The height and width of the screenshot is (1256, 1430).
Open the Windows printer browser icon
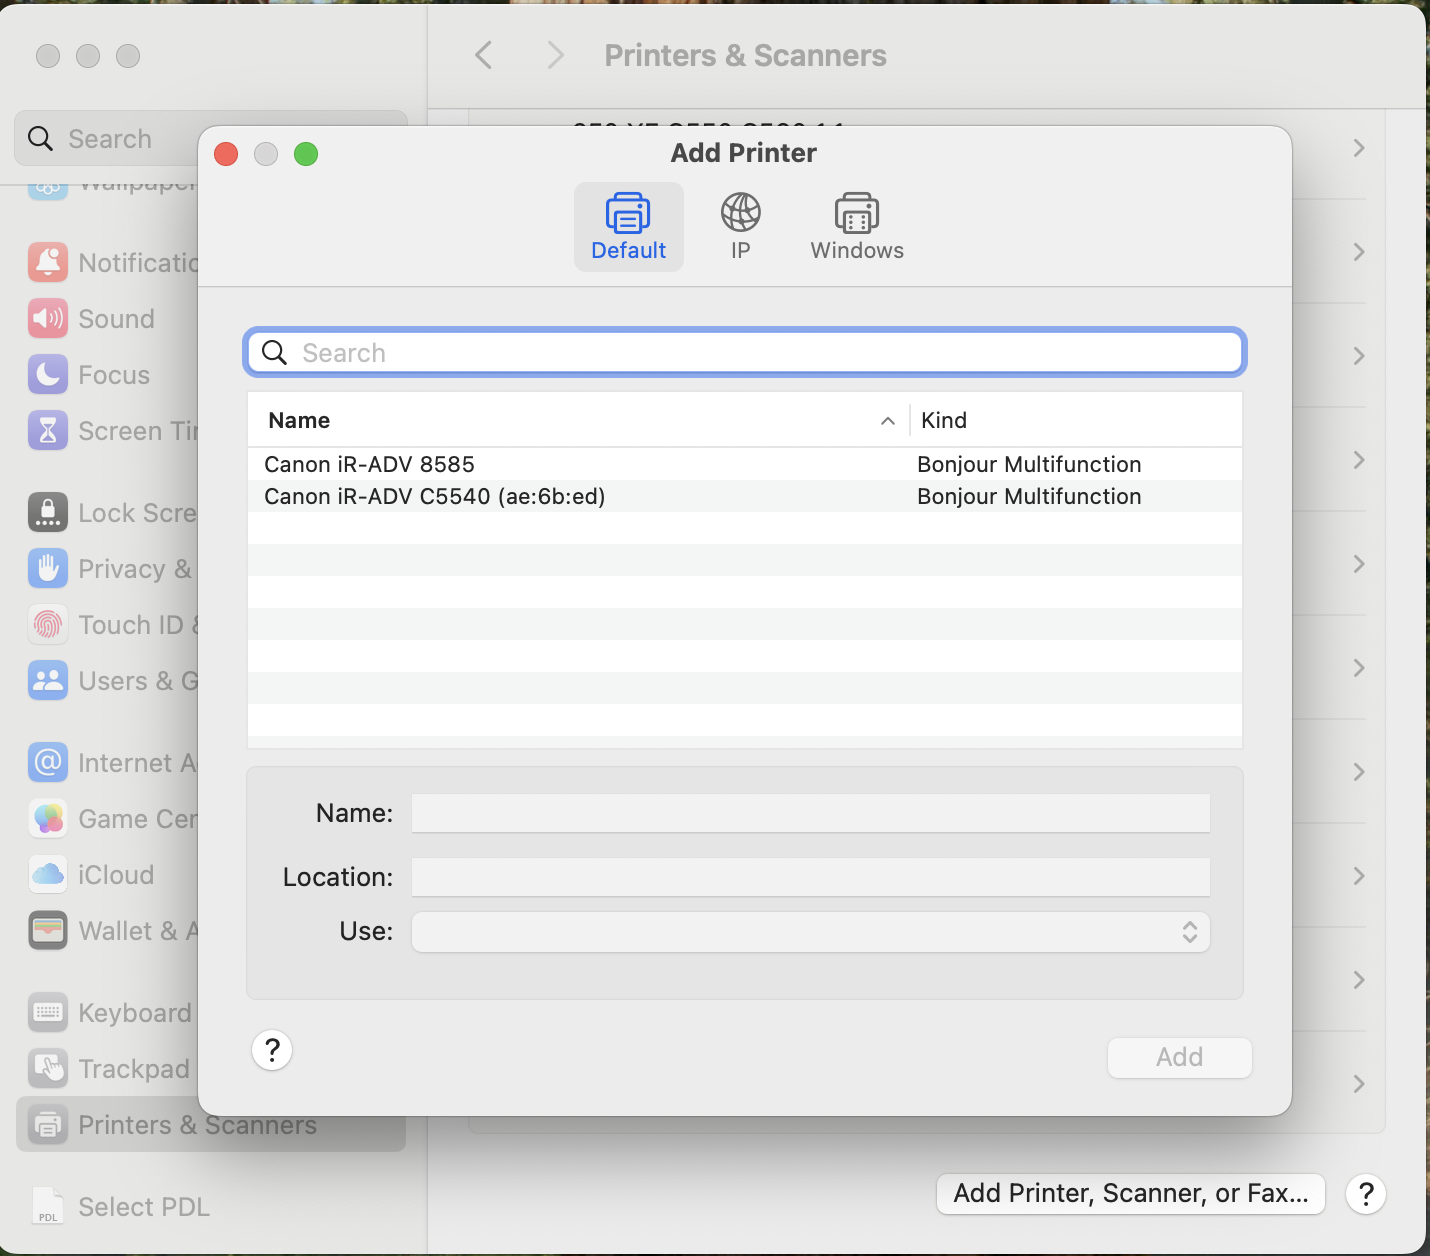pos(856,225)
